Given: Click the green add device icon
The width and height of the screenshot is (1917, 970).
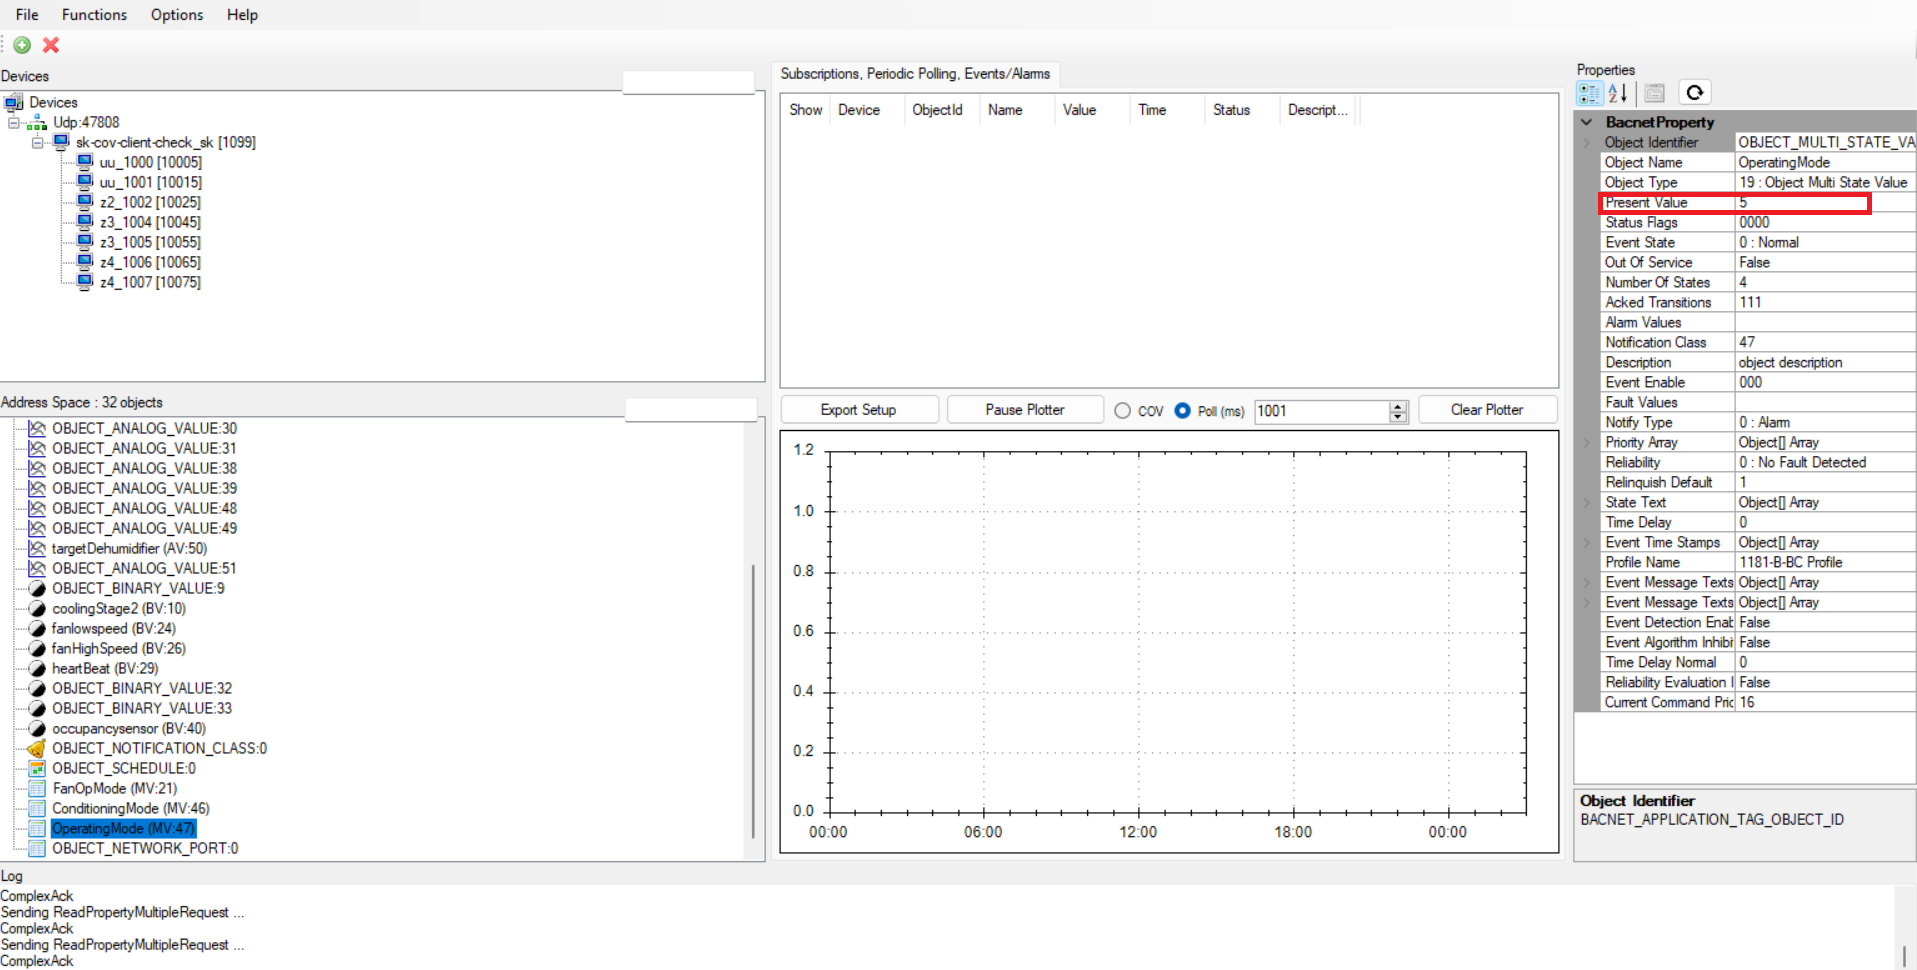Looking at the screenshot, I should point(22,45).
